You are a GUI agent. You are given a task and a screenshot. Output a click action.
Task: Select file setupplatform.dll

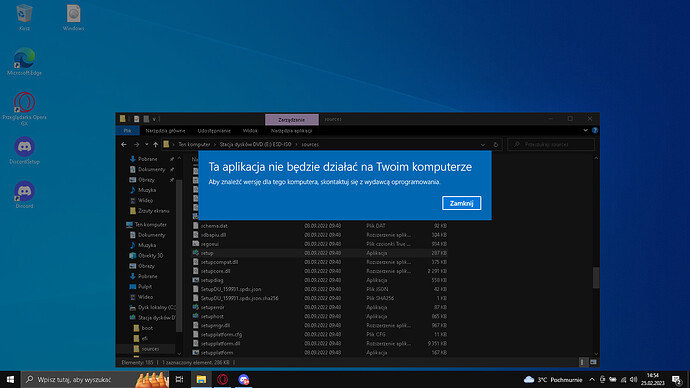point(220,344)
